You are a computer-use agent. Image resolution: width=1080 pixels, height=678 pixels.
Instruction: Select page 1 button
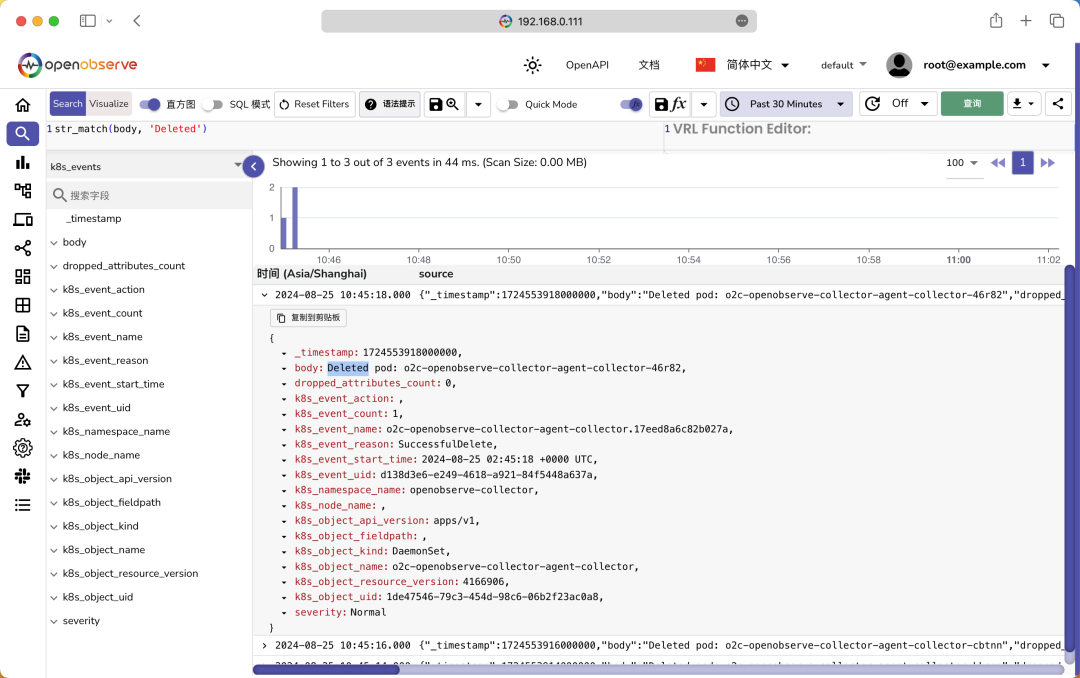pyautogui.click(x=1022, y=163)
